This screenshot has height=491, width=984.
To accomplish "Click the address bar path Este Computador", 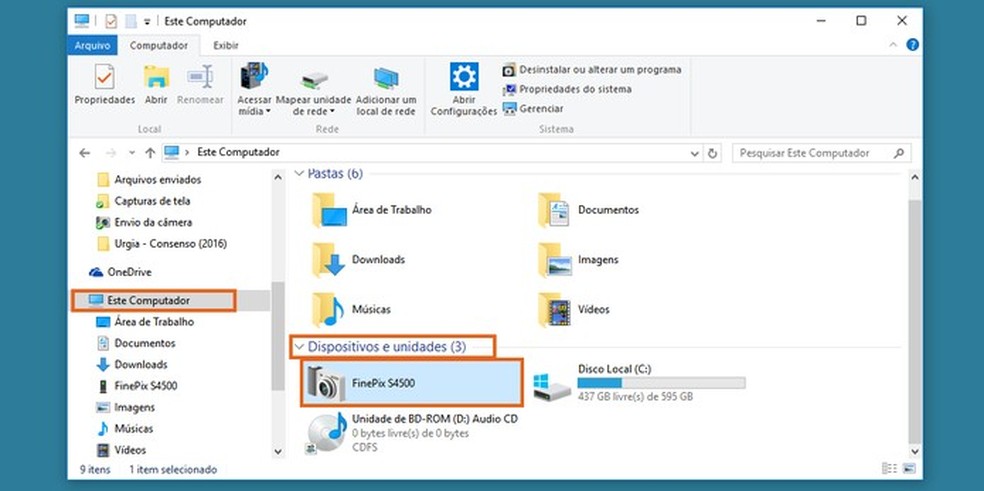I will tap(238, 152).
